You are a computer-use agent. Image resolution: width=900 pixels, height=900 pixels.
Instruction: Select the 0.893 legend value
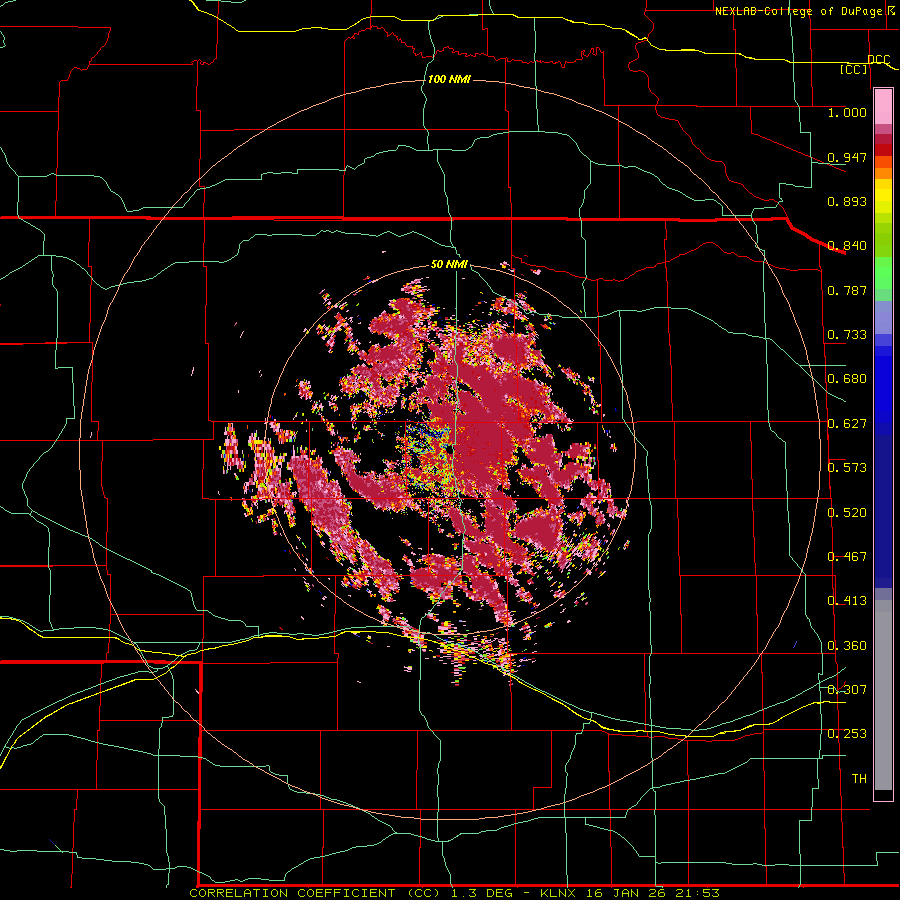click(x=847, y=201)
